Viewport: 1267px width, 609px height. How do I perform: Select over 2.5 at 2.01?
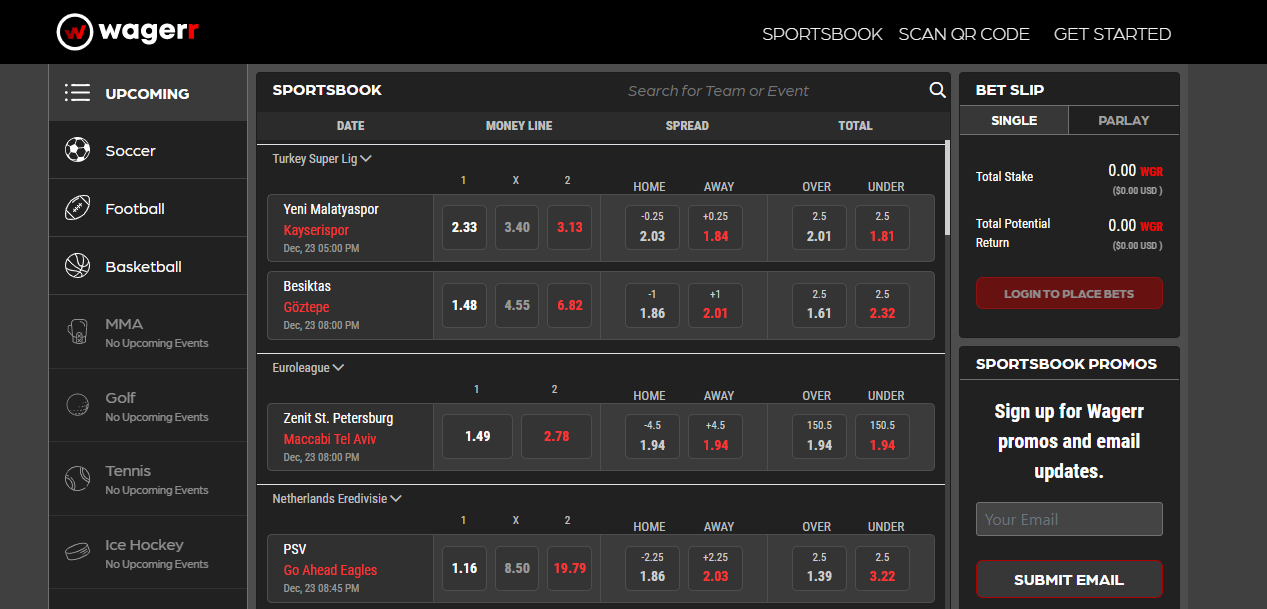(x=819, y=227)
